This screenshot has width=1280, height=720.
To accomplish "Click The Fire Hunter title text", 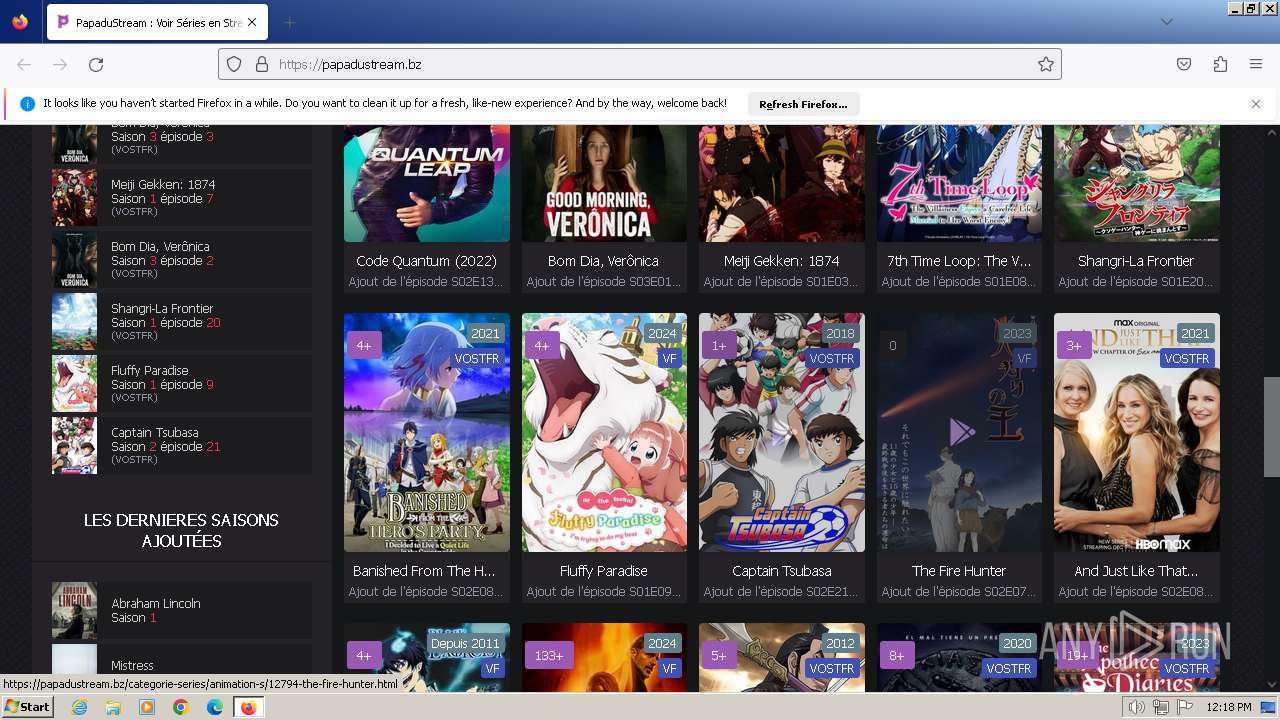I will [959, 571].
